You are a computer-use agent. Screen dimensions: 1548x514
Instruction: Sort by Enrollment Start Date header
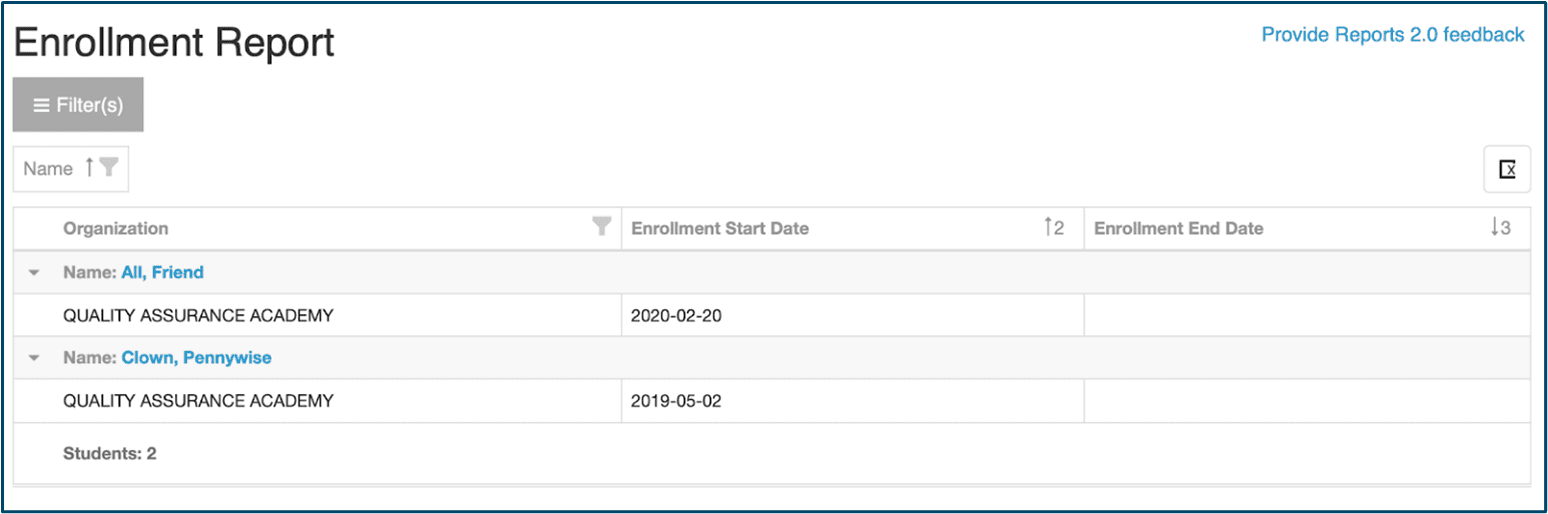(720, 229)
